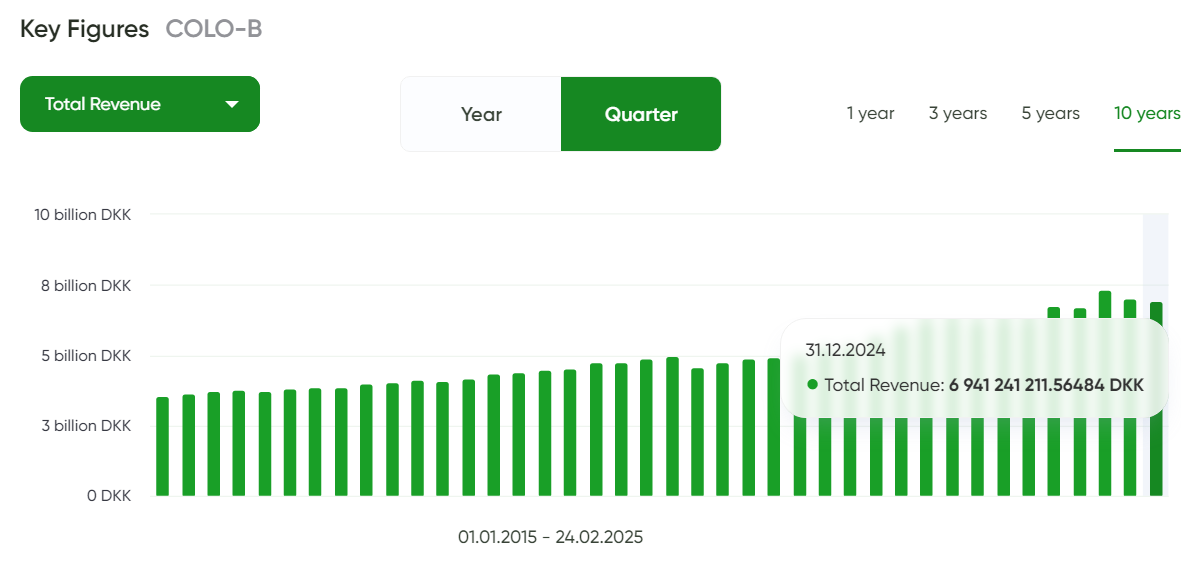Choose the 5 years range tab
1188x562 pixels.
[1050, 114]
